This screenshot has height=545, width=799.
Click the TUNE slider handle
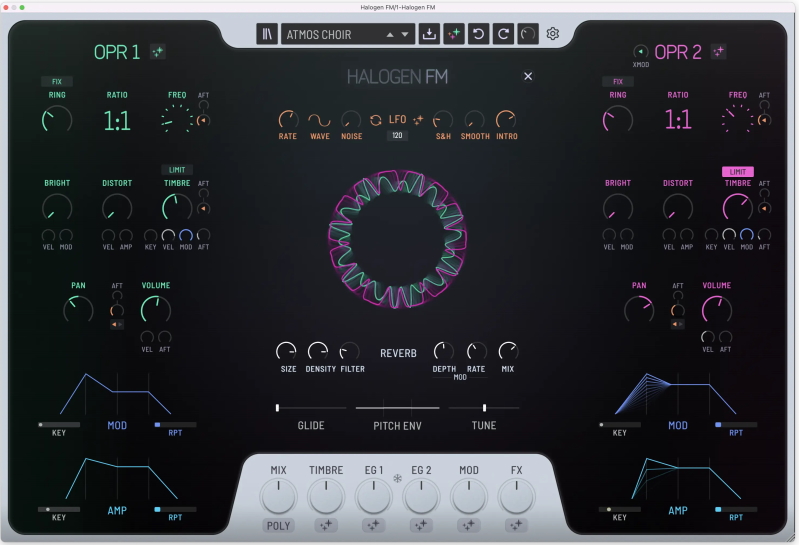(x=484, y=407)
